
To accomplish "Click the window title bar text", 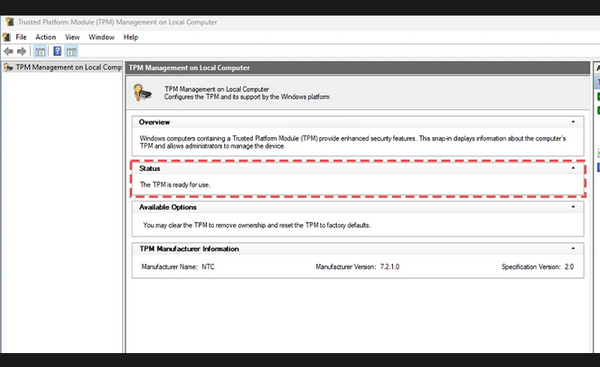I will (117, 22).
